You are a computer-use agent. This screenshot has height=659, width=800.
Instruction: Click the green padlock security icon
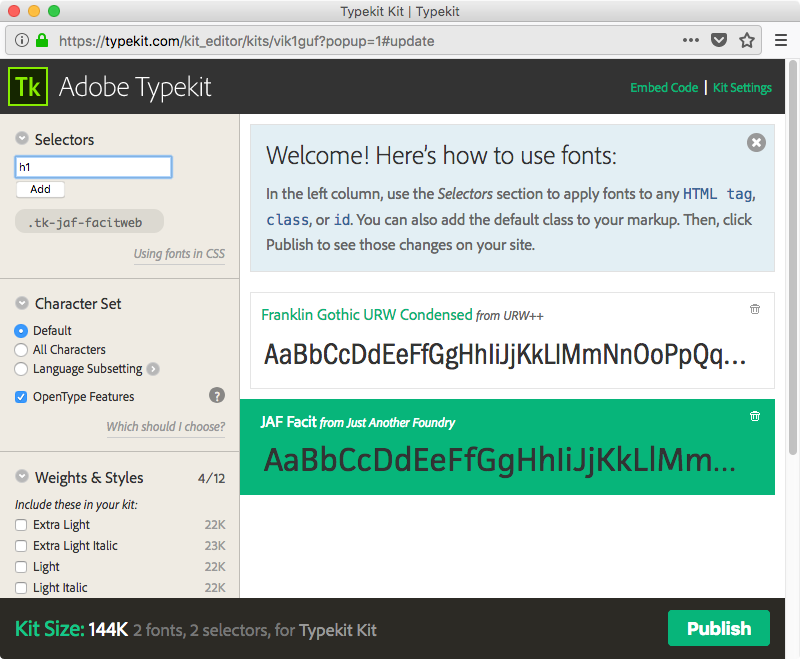pos(42,40)
